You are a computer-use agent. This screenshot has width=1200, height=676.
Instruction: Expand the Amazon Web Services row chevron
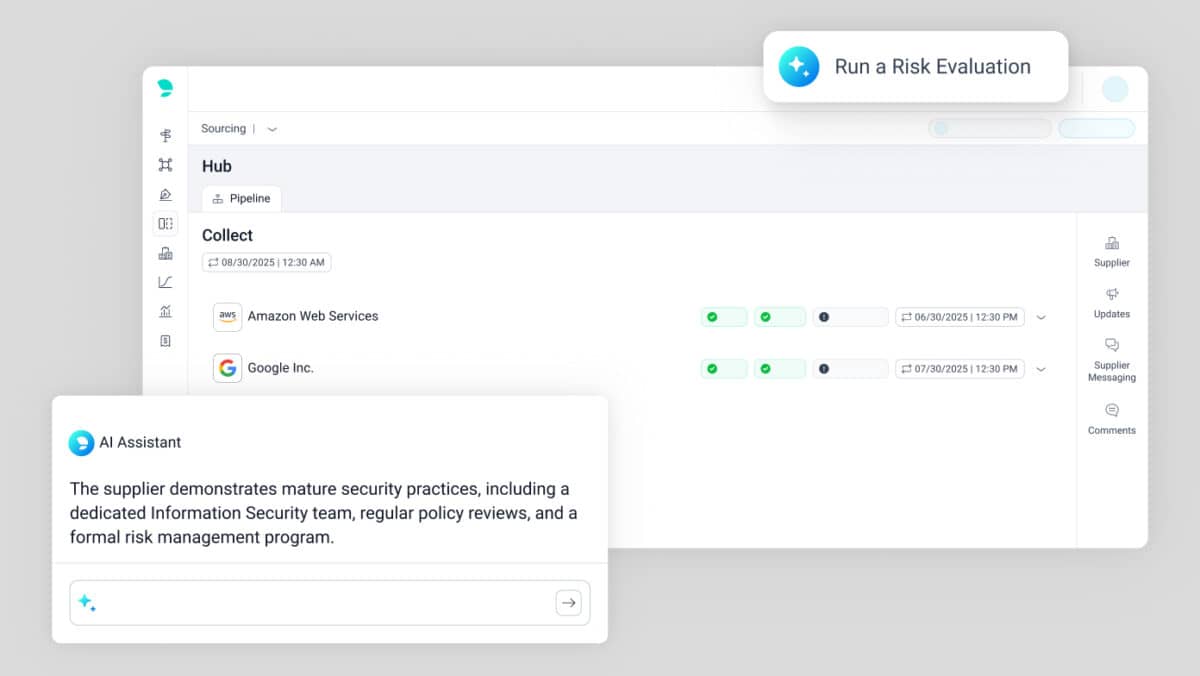1041,317
